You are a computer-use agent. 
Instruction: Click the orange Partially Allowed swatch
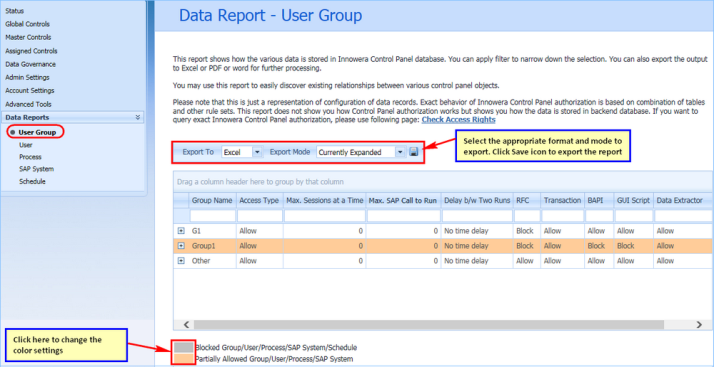184,359
